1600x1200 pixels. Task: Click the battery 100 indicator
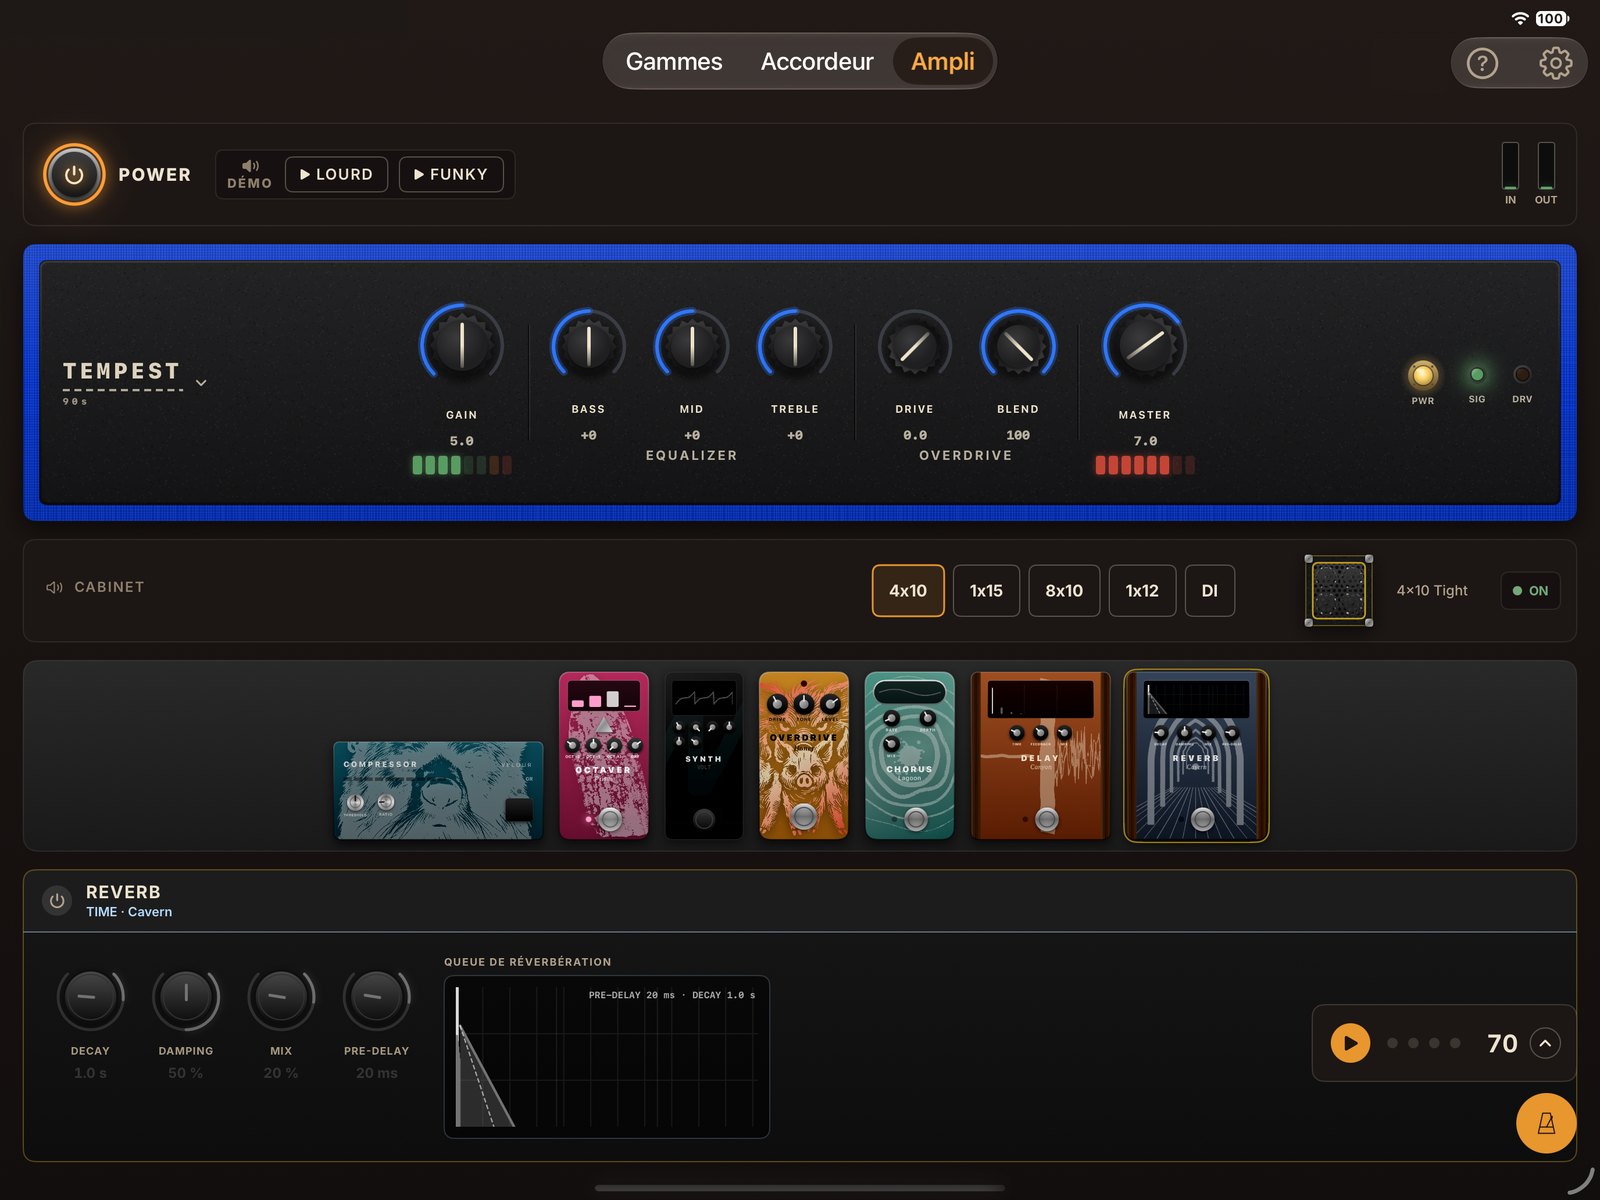[1551, 18]
